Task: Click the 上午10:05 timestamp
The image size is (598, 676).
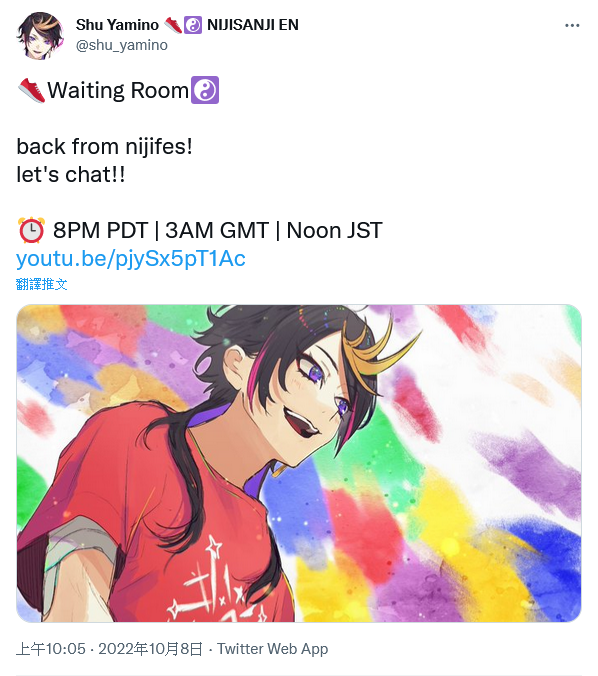Action: tap(51, 649)
